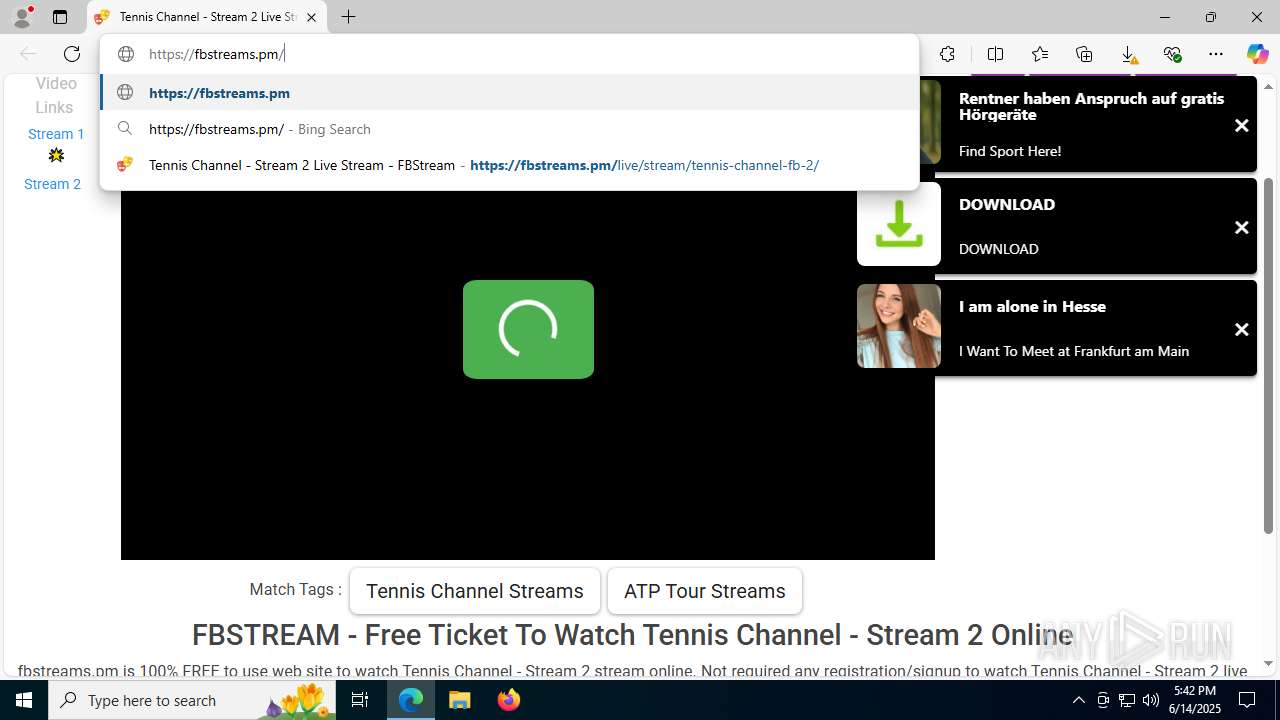The width and height of the screenshot is (1280, 720).
Task: Open the Stream 2 link
Action: coord(52,184)
